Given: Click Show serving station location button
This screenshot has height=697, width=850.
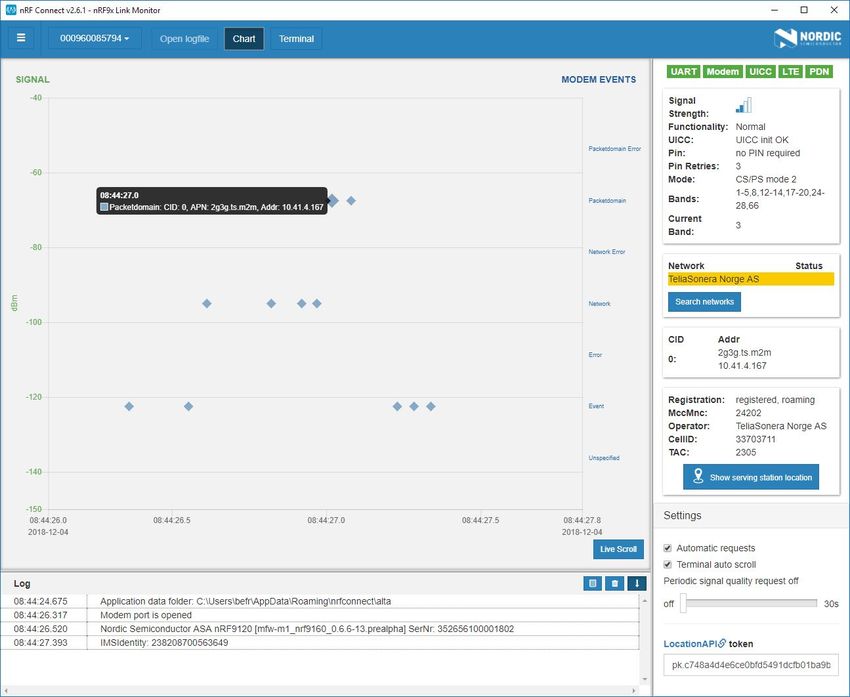Looking at the screenshot, I should pos(751,477).
